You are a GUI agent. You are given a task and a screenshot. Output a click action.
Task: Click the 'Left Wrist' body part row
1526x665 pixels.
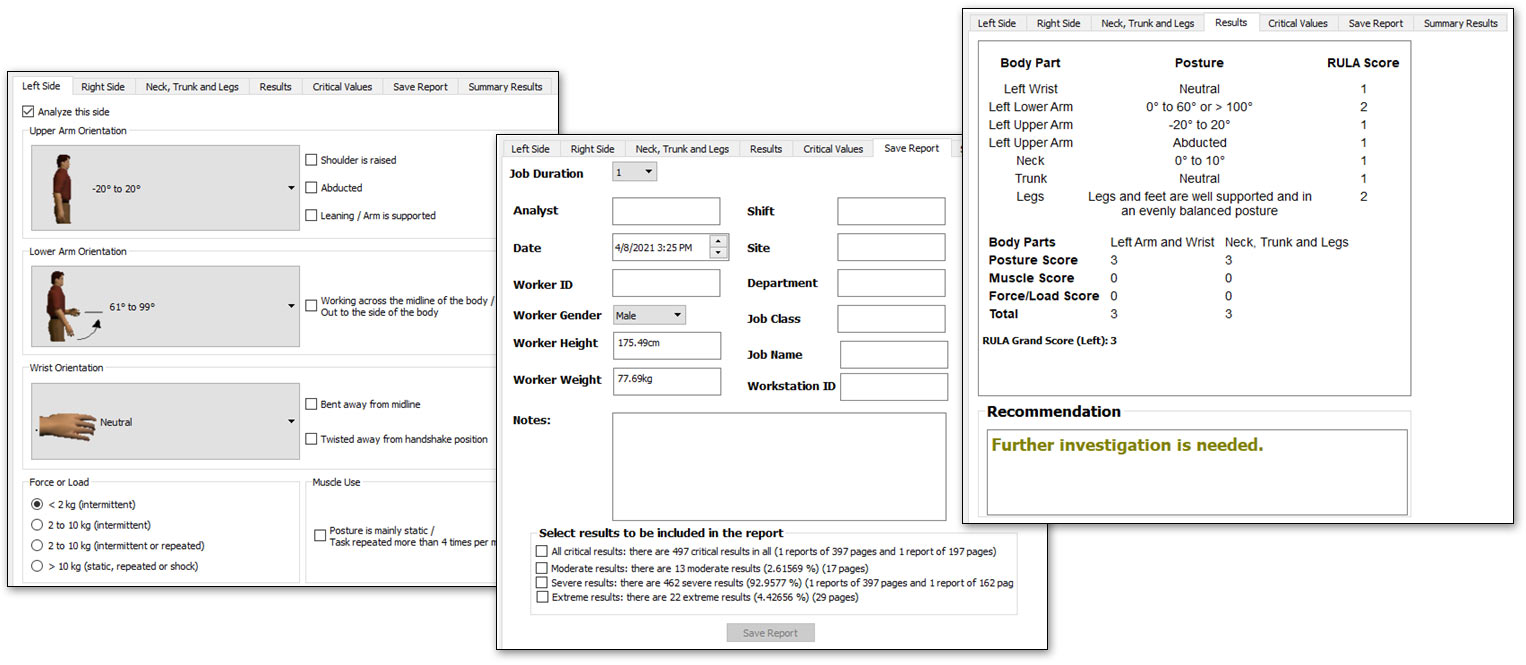(1030, 89)
